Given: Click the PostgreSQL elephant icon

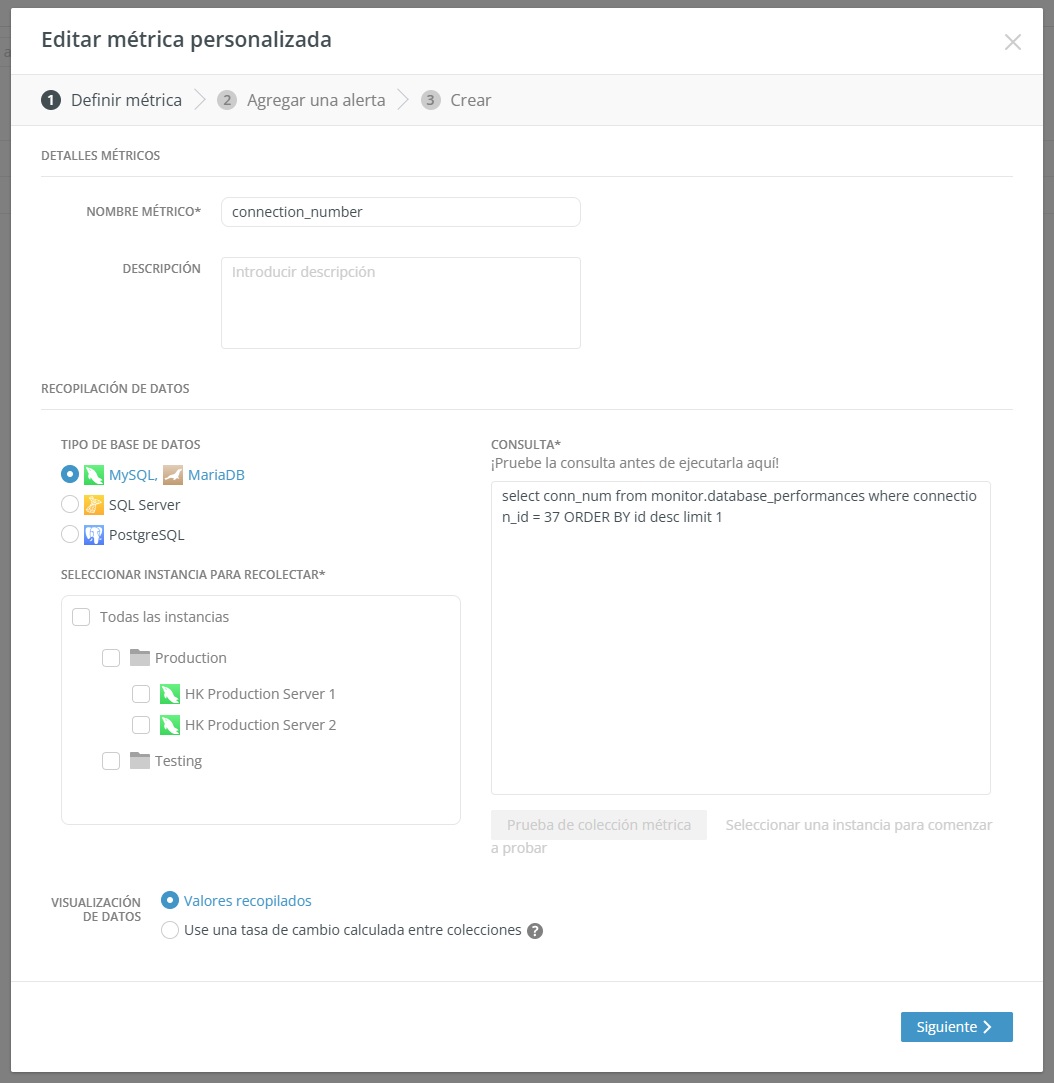Looking at the screenshot, I should coord(94,535).
